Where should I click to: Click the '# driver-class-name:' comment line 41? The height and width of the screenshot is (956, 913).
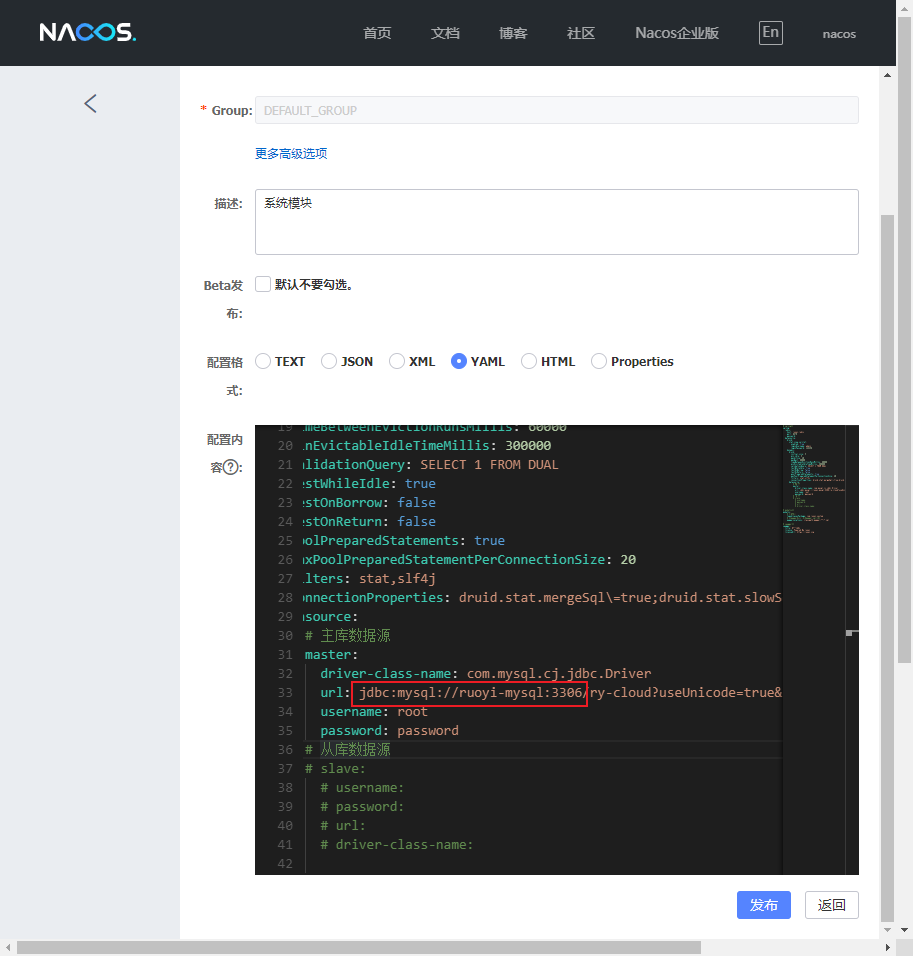click(397, 844)
